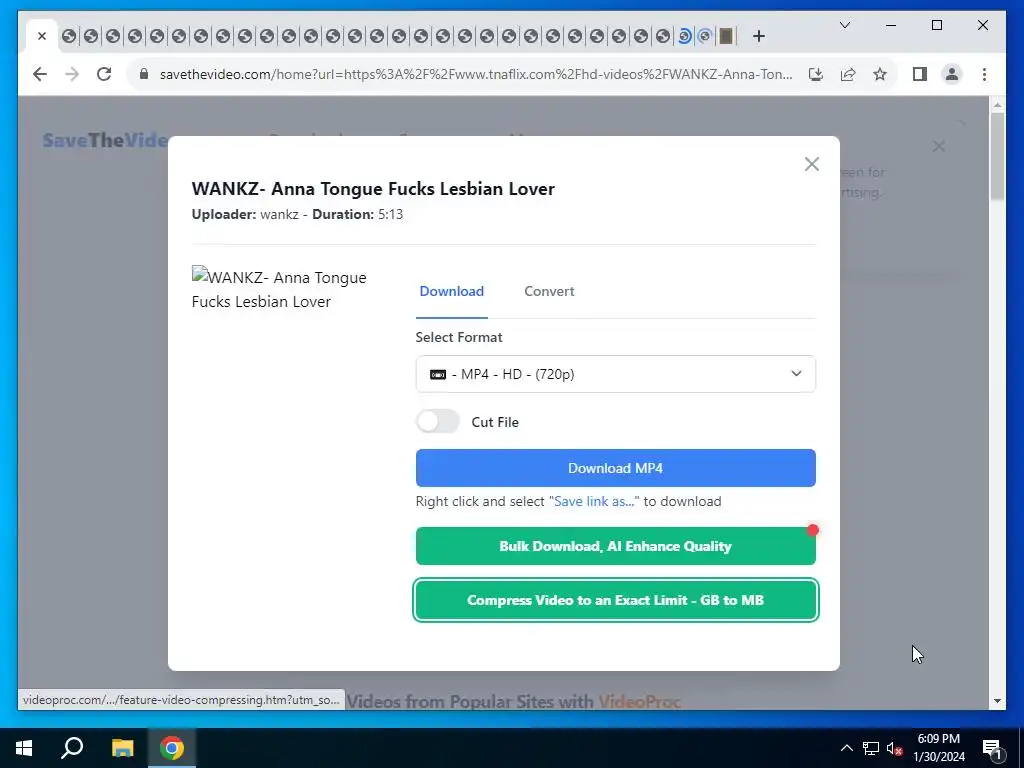Viewport: 1024px width, 768px height.
Task: Click the address bar URL
Action: pyautogui.click(x=475, y=74)
